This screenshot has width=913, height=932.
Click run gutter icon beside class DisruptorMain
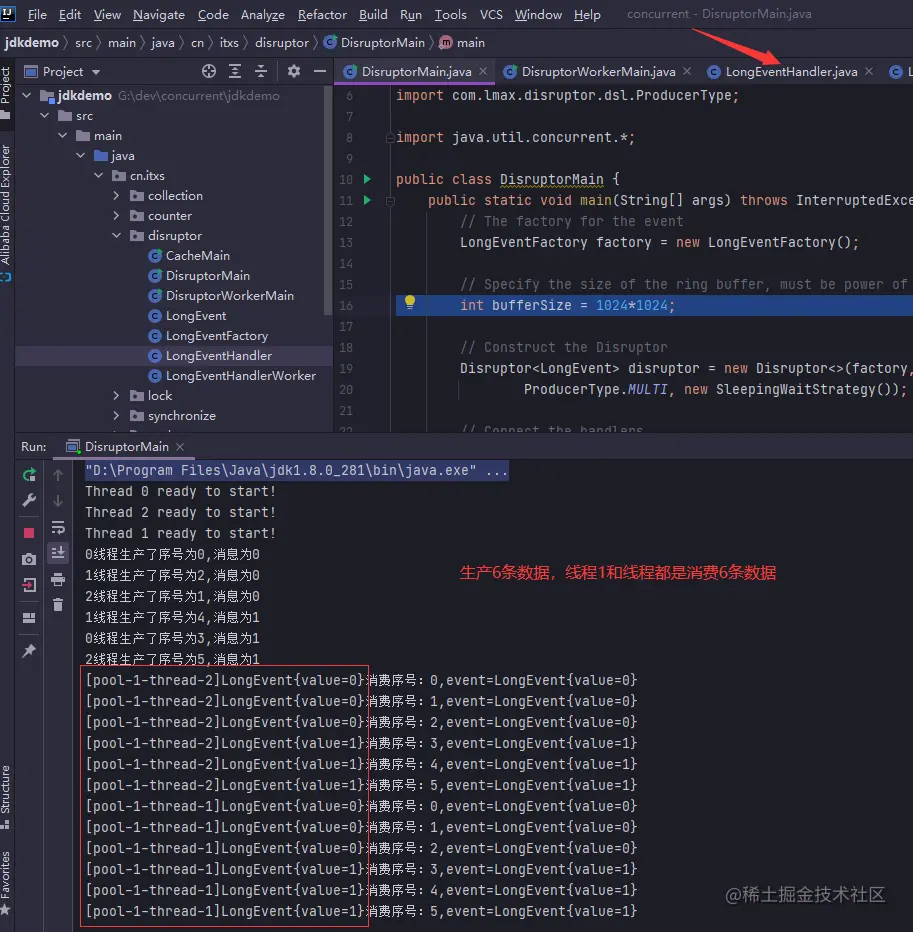(367, 179)
